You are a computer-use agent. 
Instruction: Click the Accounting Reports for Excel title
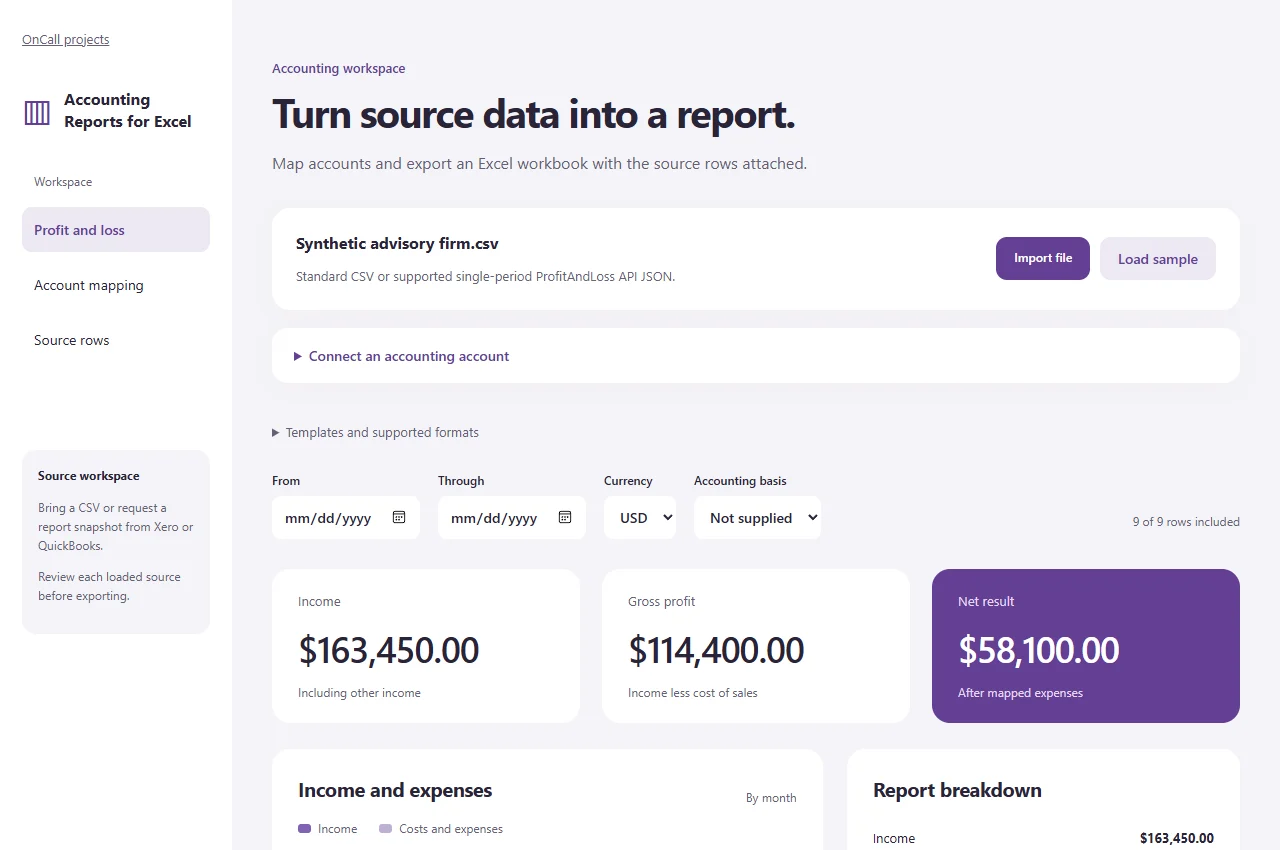[128, 111]
